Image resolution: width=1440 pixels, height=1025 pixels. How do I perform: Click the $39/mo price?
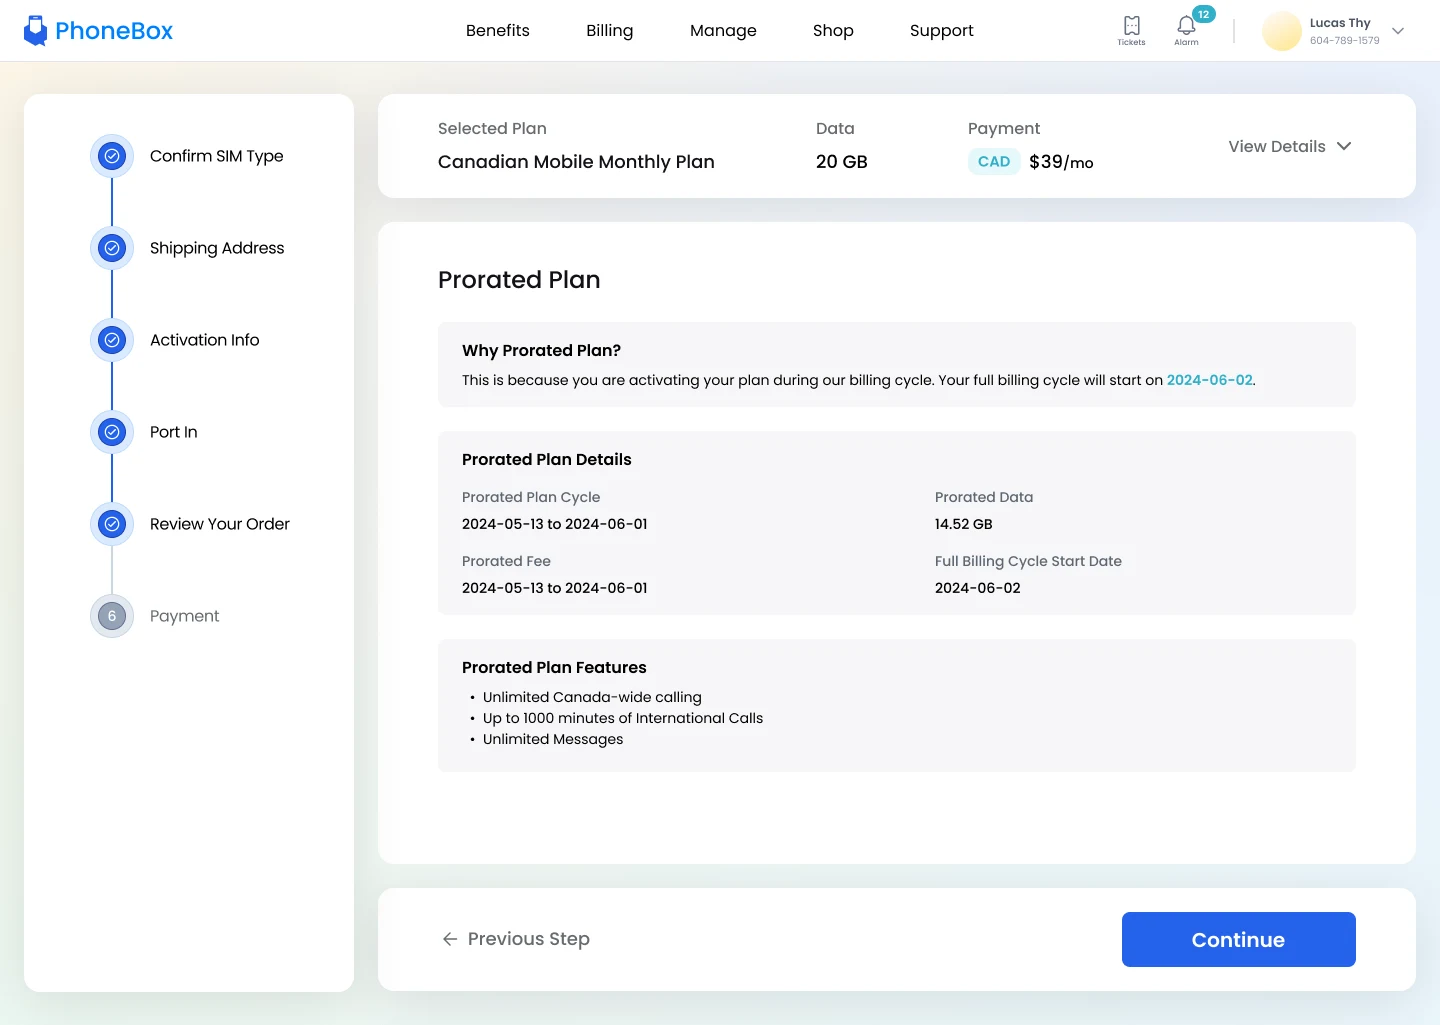1061,162
